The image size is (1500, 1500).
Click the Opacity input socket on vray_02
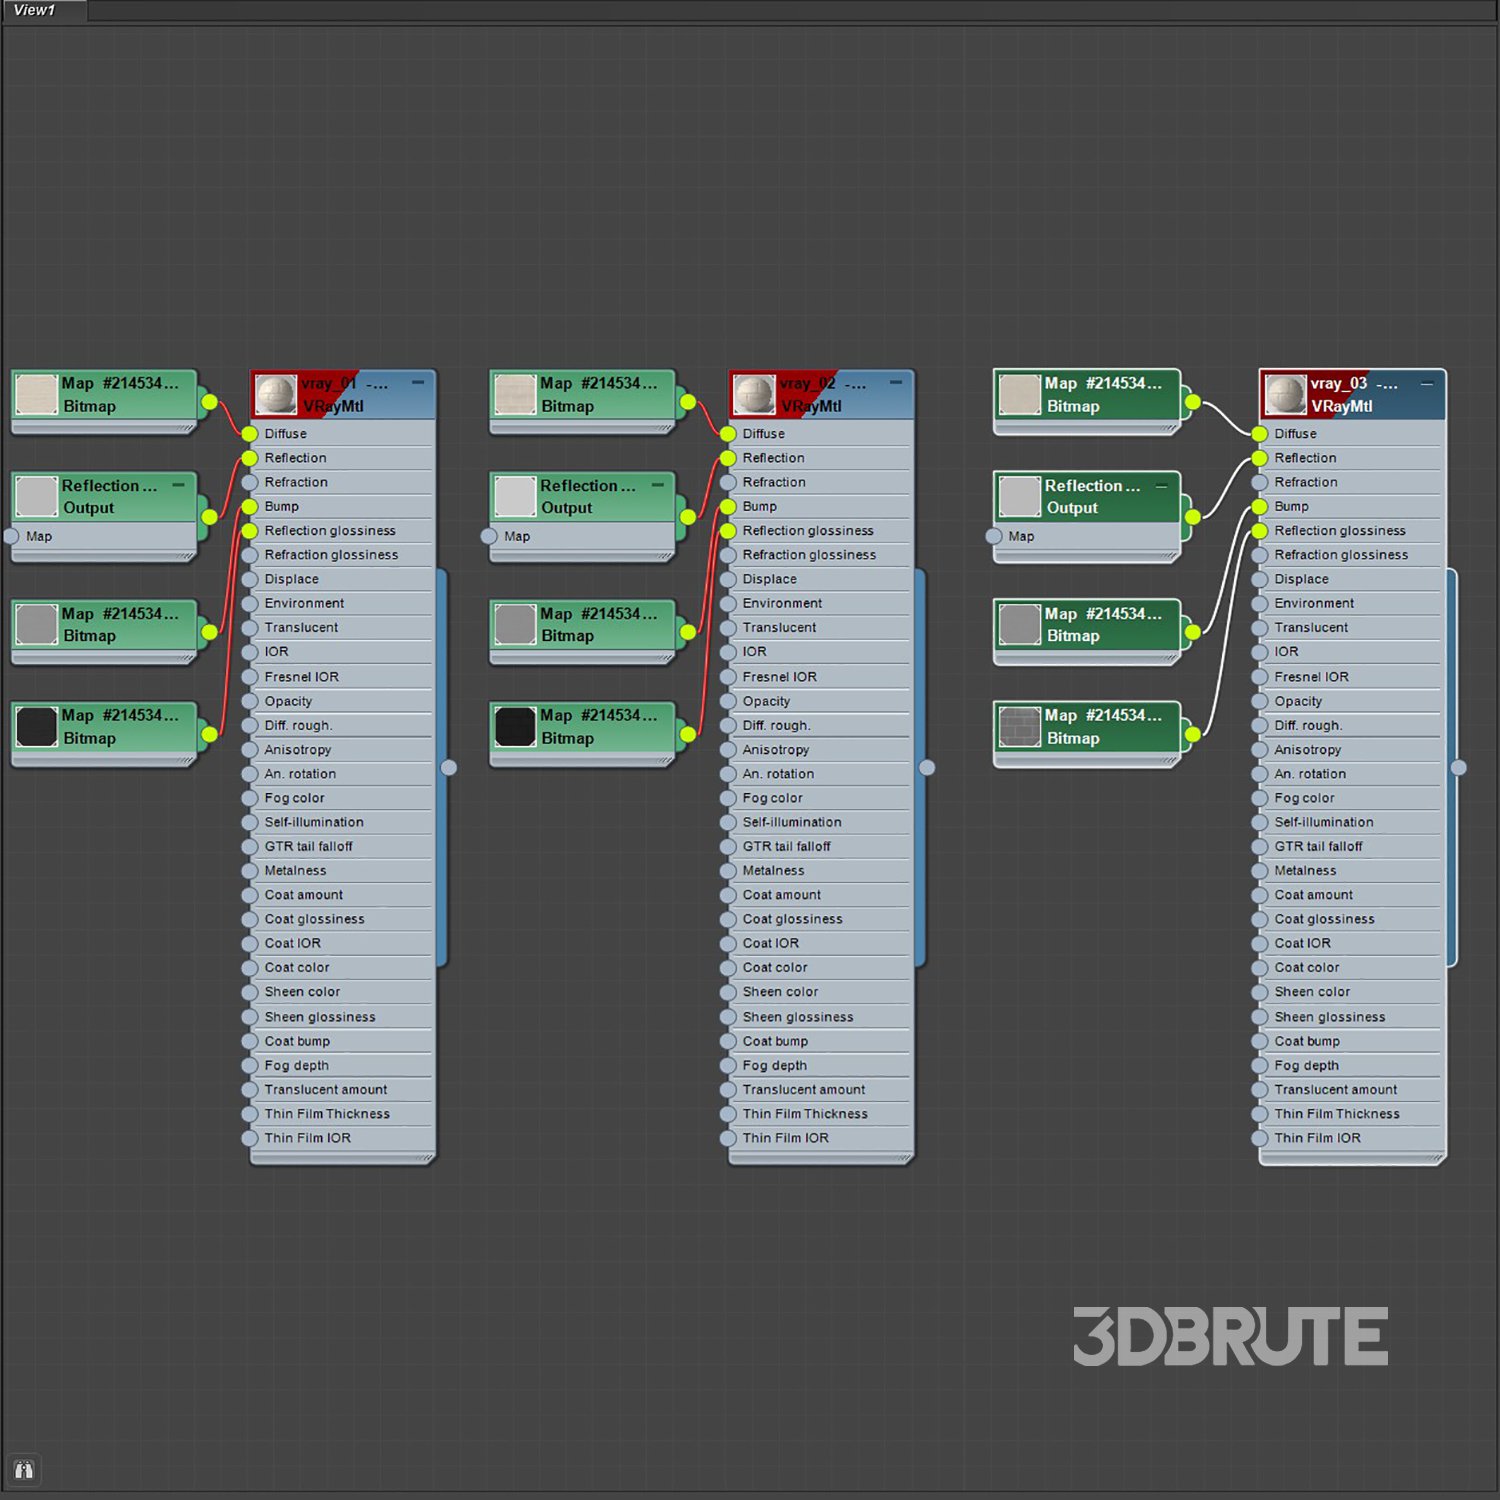[728, 702]
